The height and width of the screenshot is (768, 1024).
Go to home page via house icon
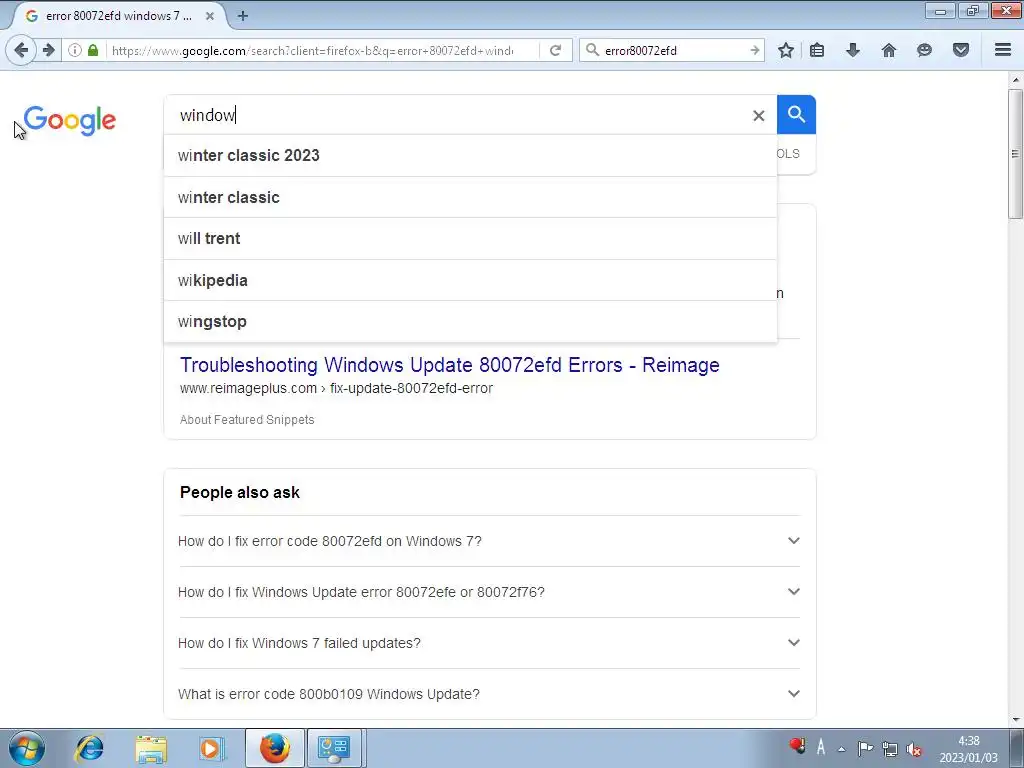[x=889, y=50]
